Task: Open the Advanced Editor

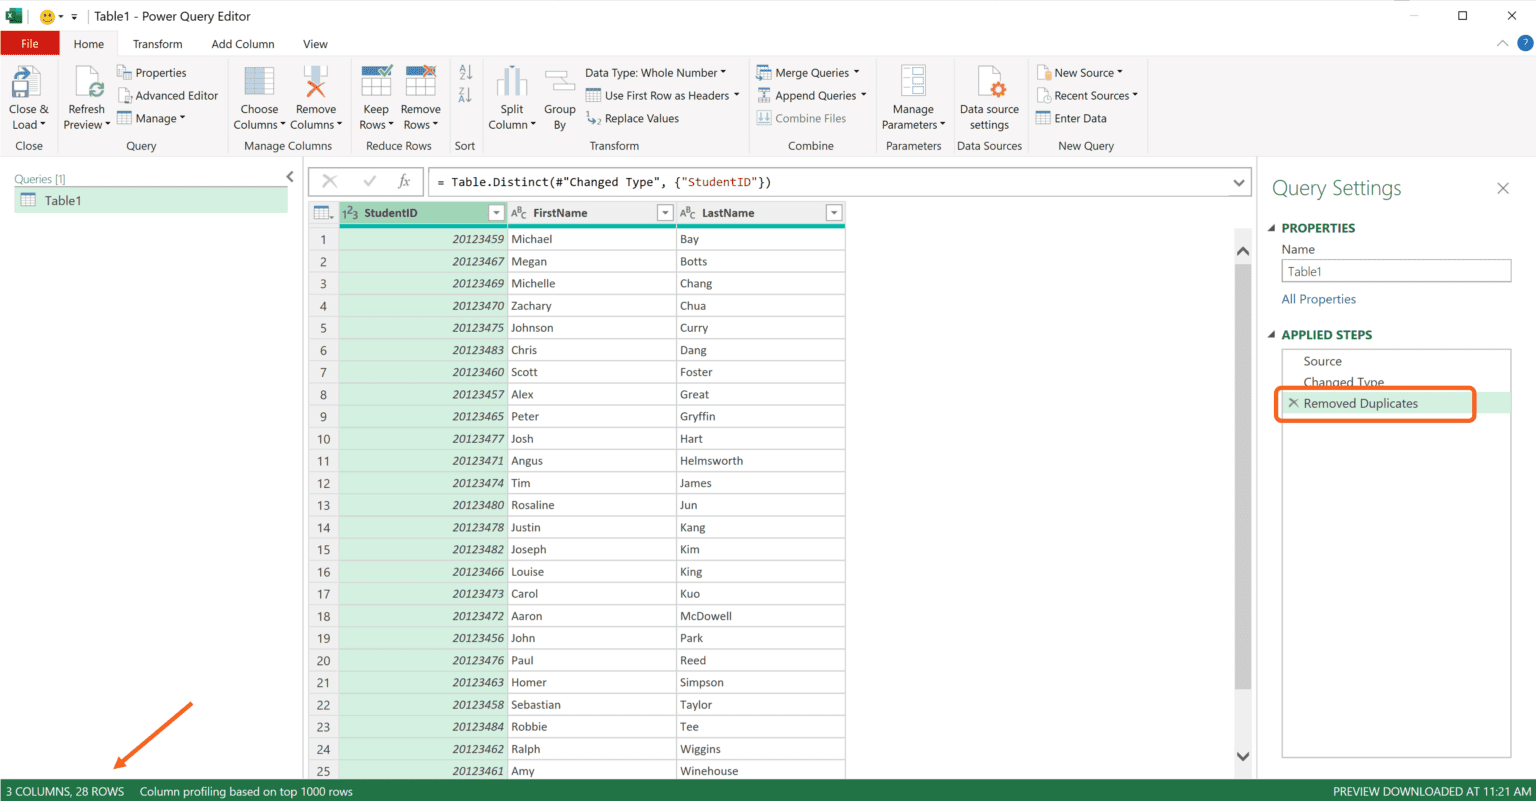Action: pyautogui.click(x=168, y=94)
